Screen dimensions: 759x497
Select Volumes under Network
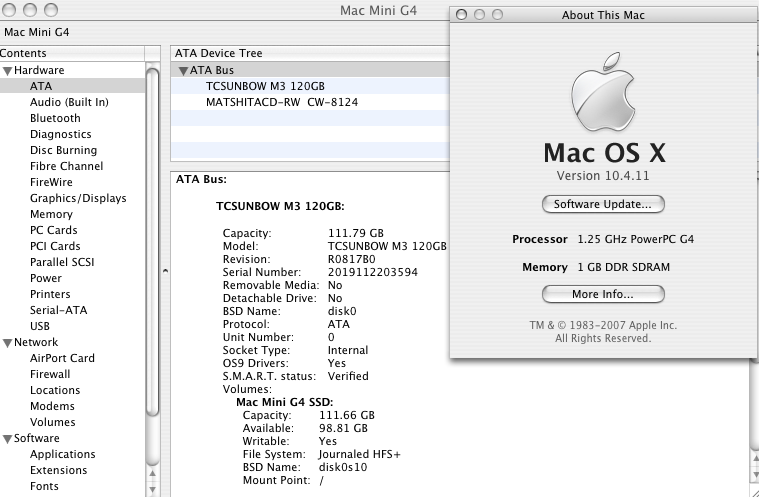tap(52, 422)
